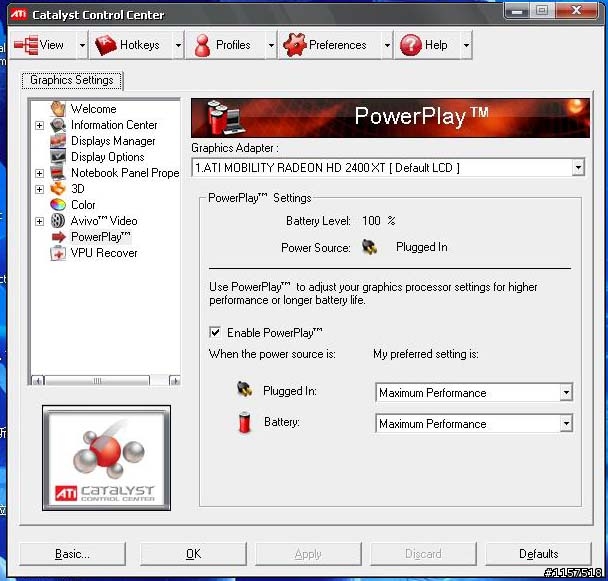Click the Notebook Panel Properties icon
608x581 pixels.
[58, 173]
